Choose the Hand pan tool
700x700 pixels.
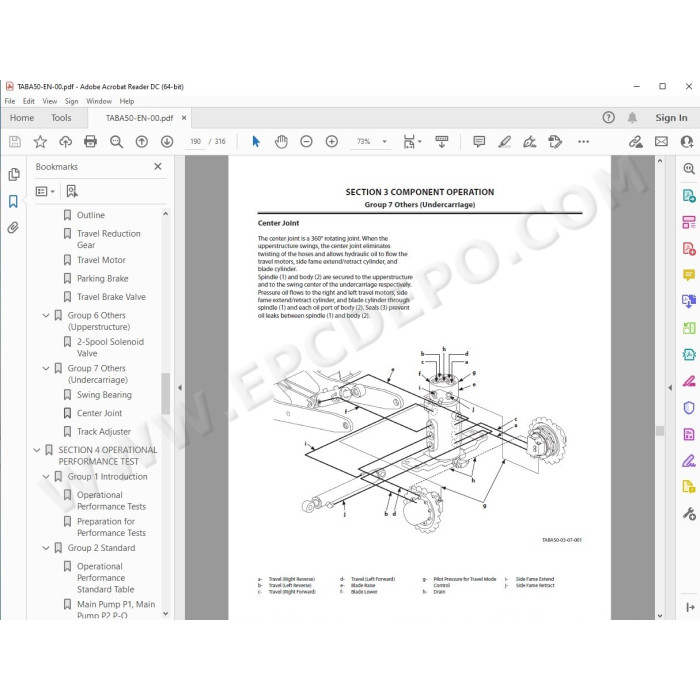coord(281,142)
